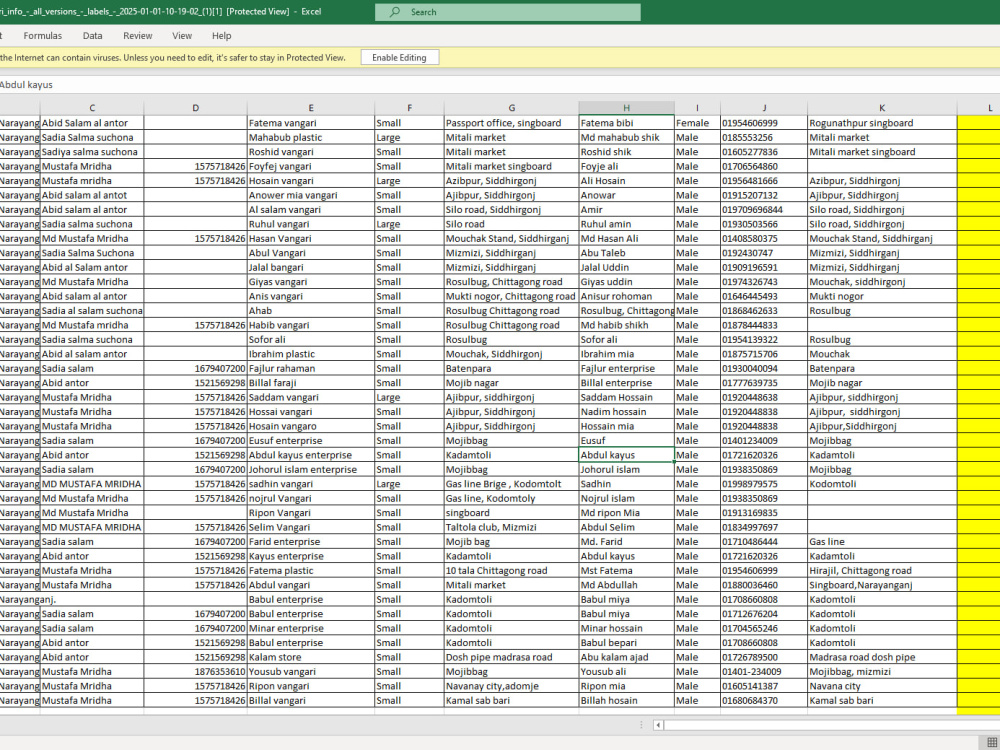The height and width of the screenshot is (750, 1000).
Task: Select cell 'Jalal Uddin'
Action: click(626, 267)
